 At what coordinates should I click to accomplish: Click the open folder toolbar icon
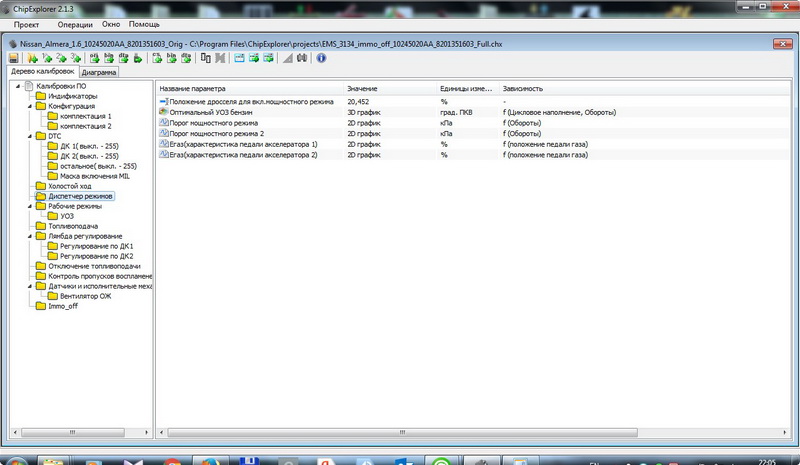pyautogui.click(x=33, y=58)
